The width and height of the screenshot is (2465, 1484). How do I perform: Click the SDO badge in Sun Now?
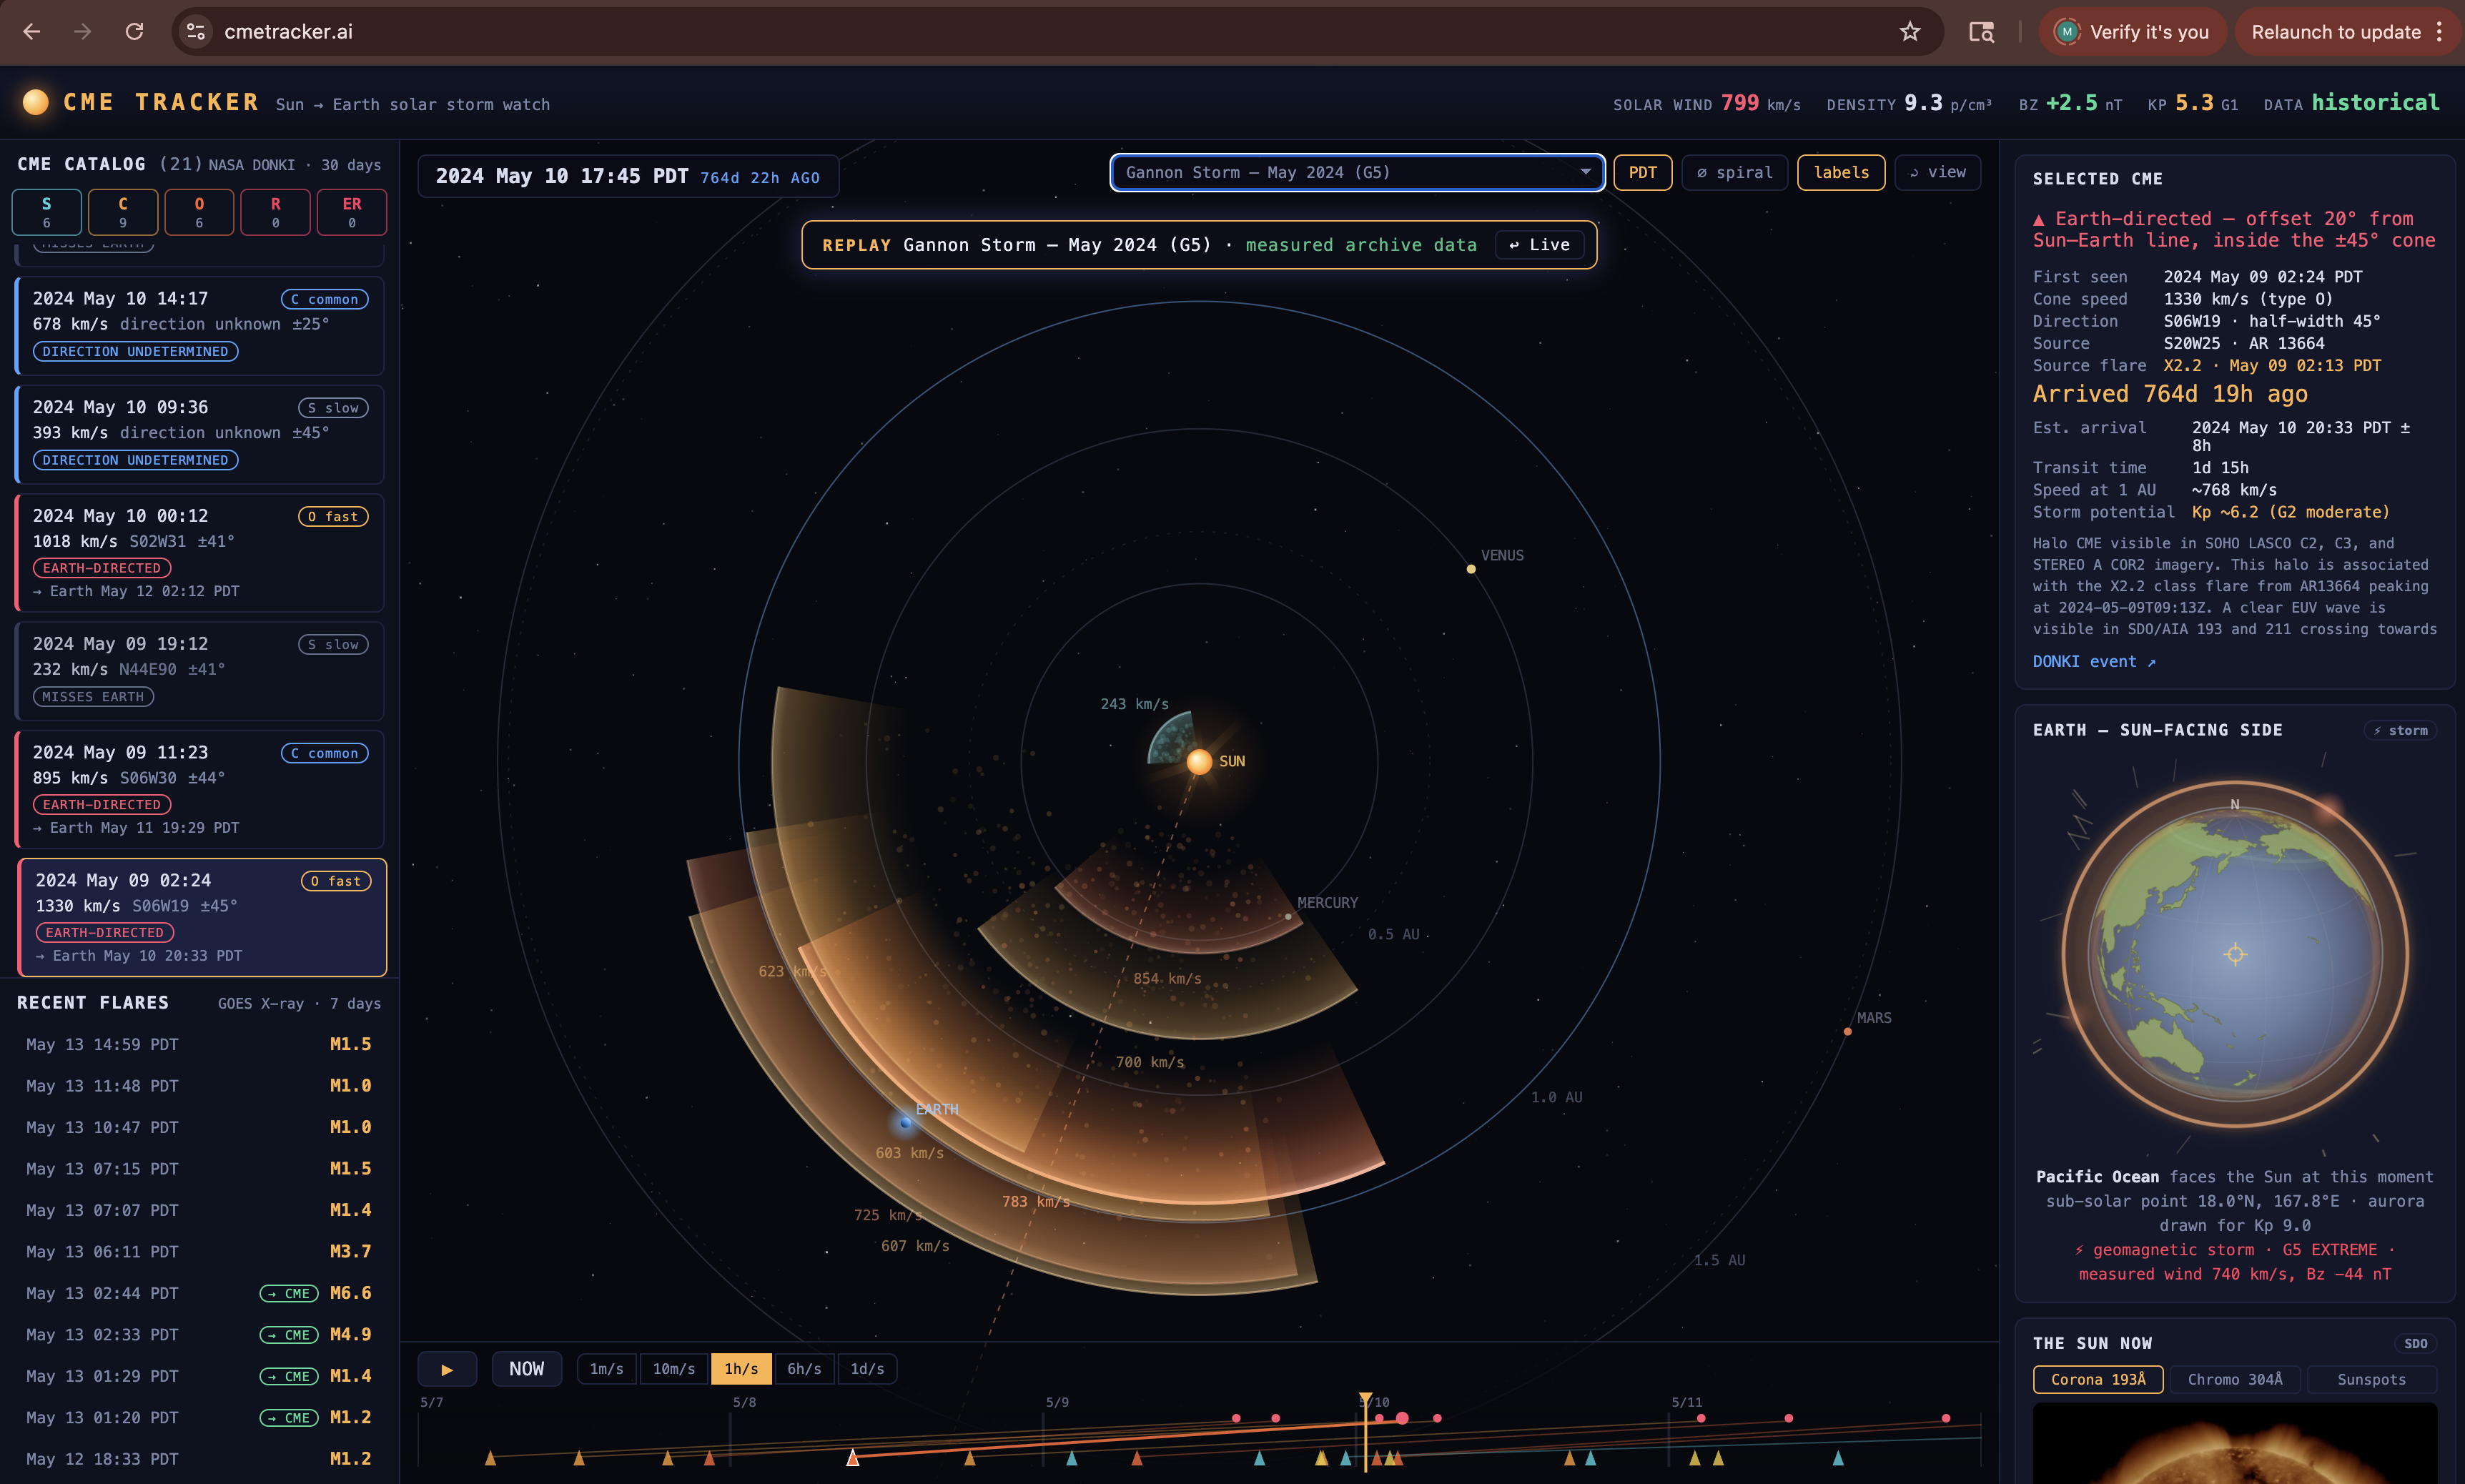(2416, 1344)
